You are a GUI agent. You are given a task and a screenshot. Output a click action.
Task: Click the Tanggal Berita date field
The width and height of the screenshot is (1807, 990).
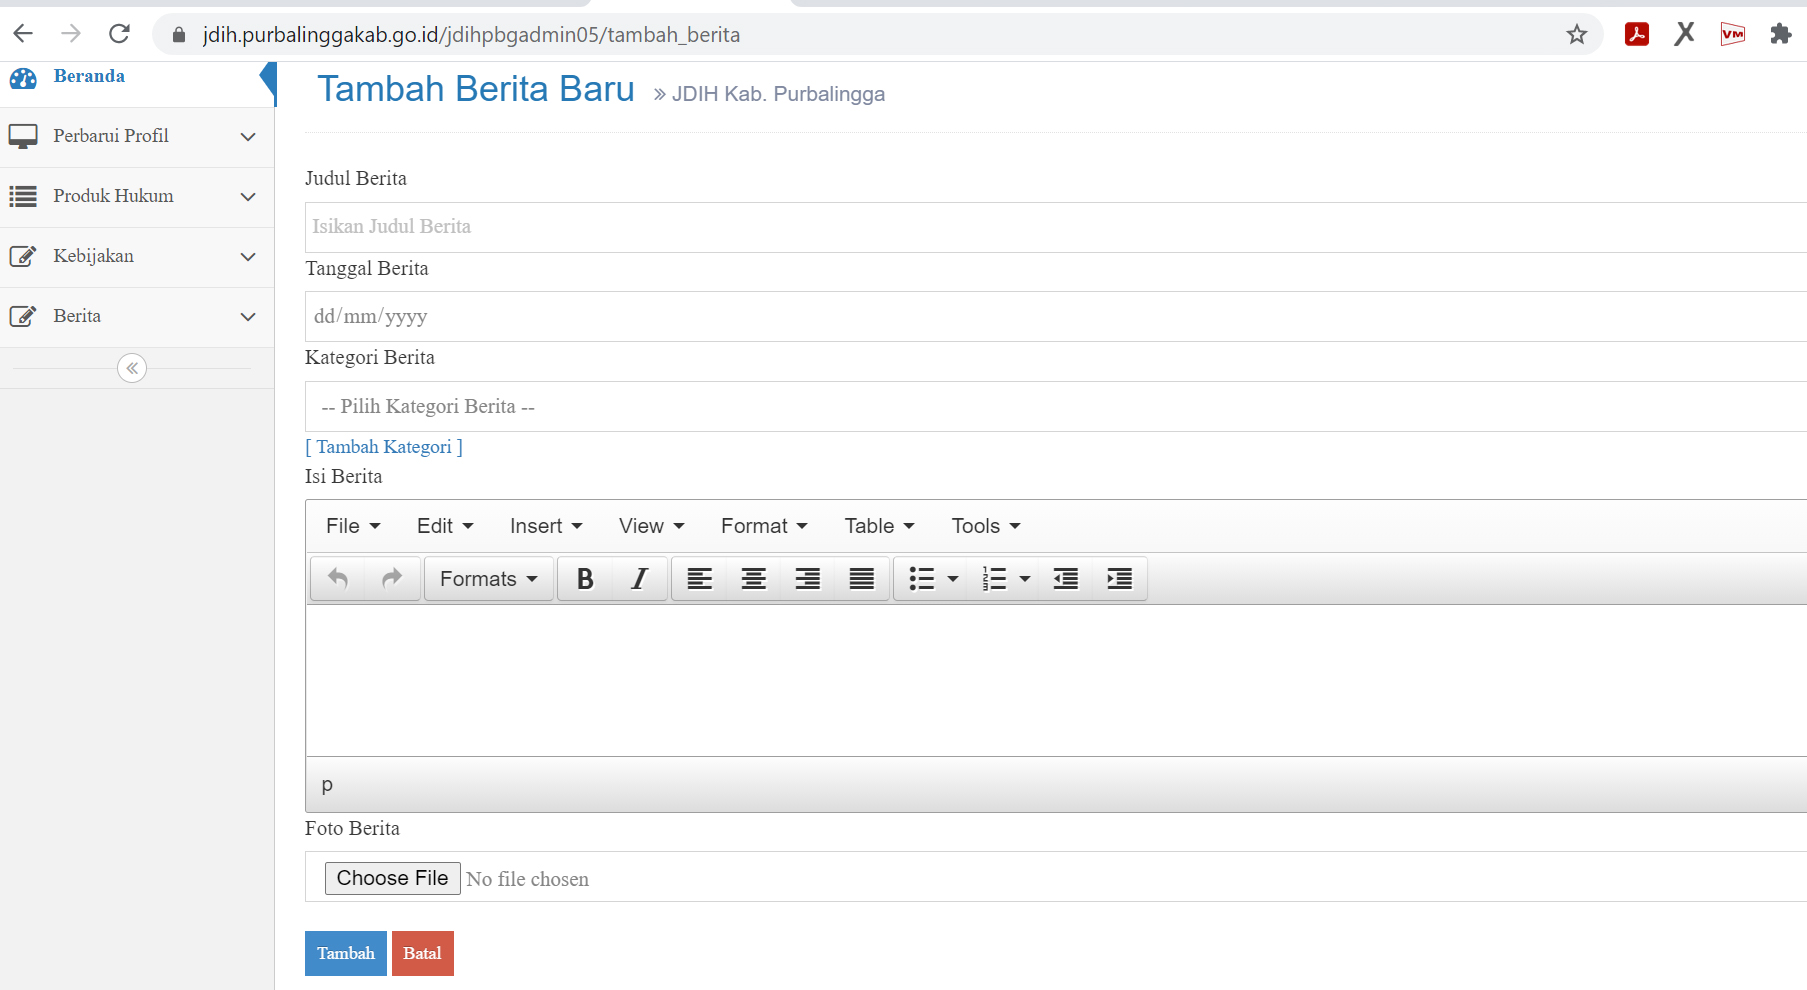1056,316
